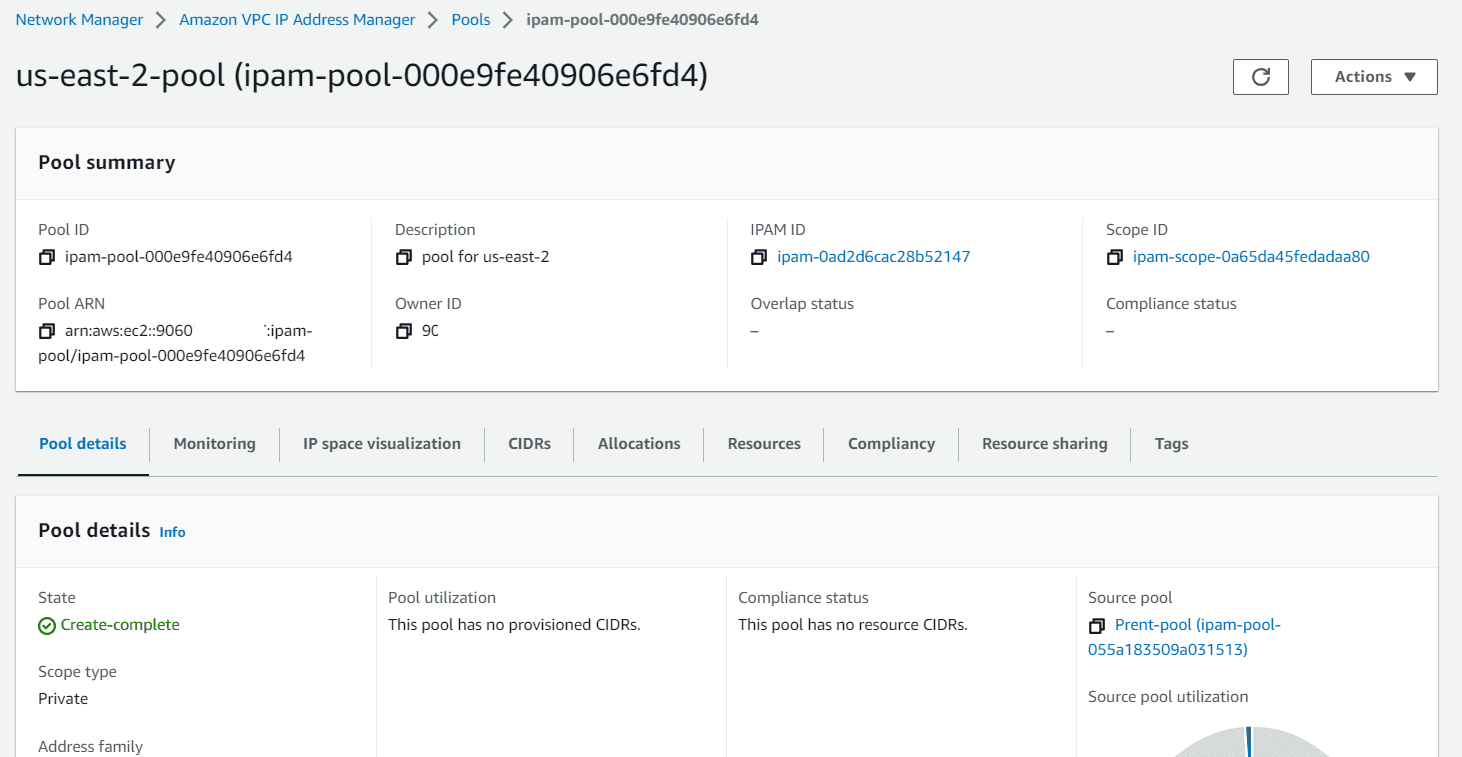Image resolution: width=1462 pixels, height=757 pixels.
Task: Click 'This pool has no provisioned CIDRs.' text
Action: point(514,625)
